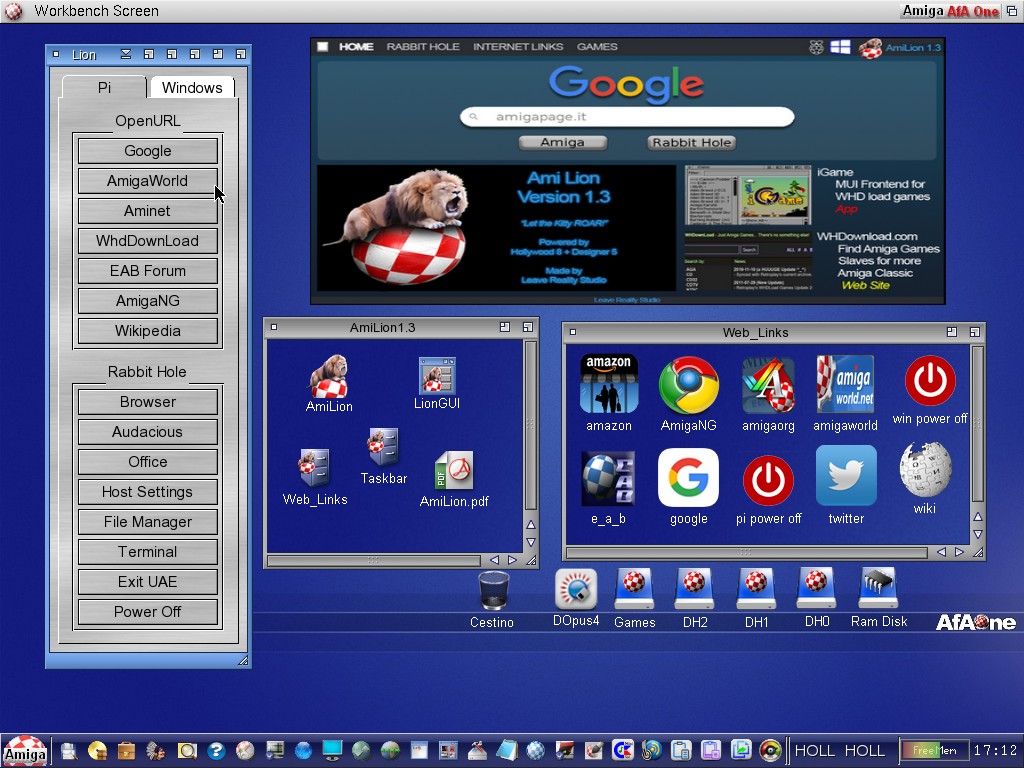Switch to the Windows tab in Lion panel
The image size is (1024, 768).
192,88
